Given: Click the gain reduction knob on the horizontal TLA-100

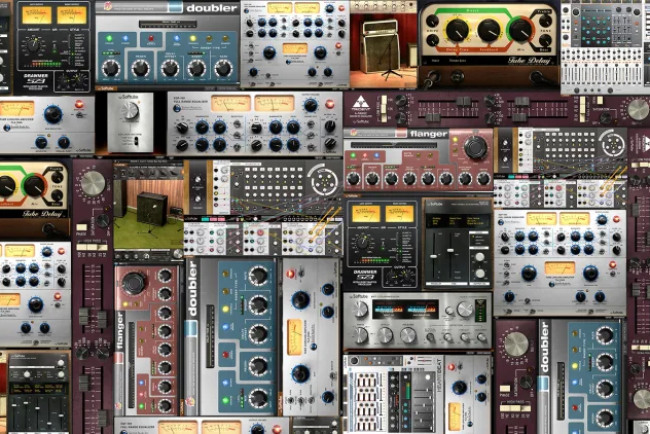Looking at the screenshot, I should tap(53, 114).
